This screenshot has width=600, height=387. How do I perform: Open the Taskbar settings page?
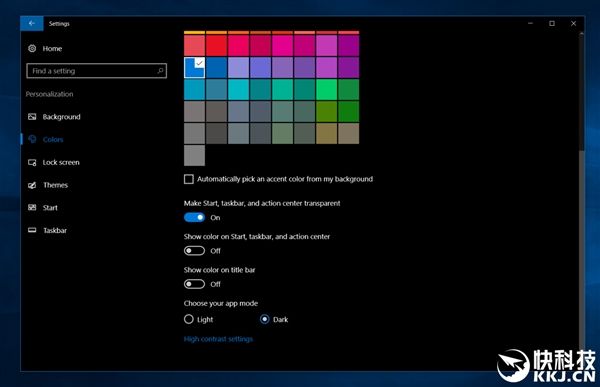tap(55, 230)
